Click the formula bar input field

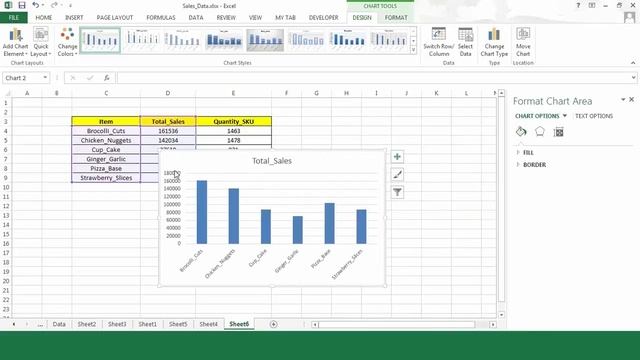[373, 78]
